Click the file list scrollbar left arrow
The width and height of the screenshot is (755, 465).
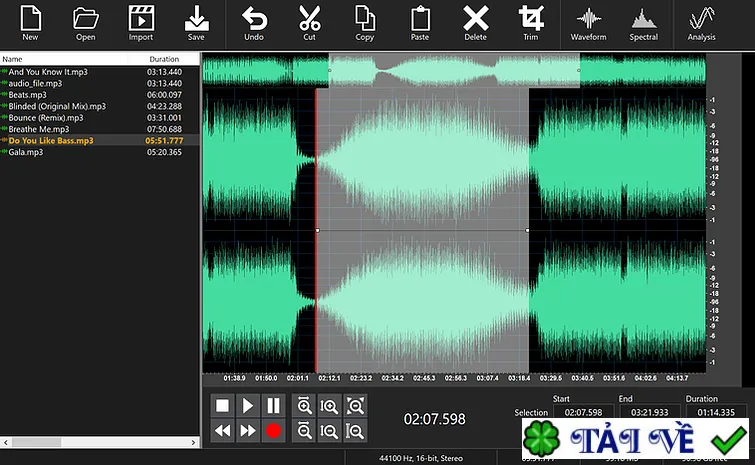[x=5, y=442]
